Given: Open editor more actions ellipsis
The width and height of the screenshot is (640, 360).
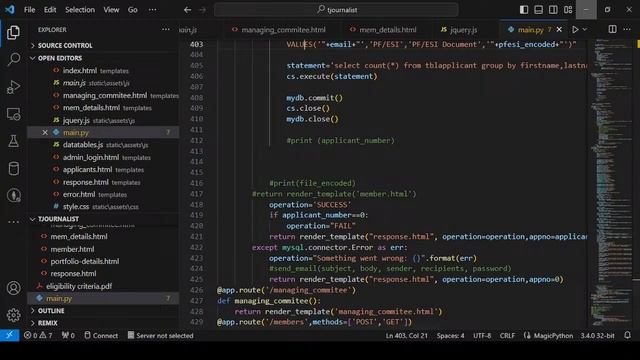Looking at the screenshot, I should (627, 29).
